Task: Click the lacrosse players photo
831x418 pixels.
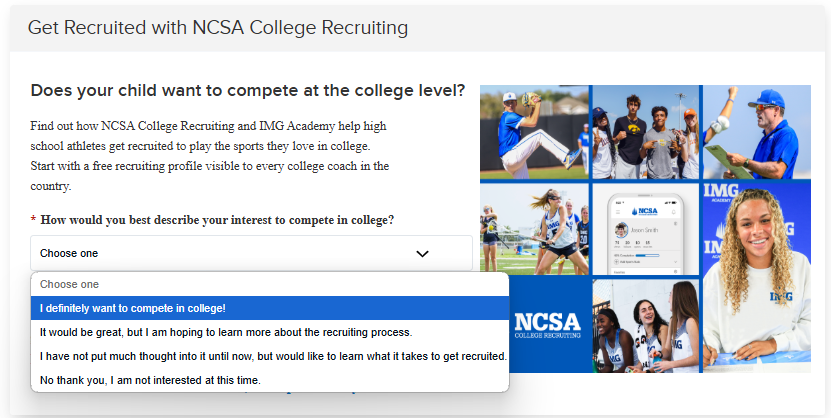Action: tap(534, 229)
